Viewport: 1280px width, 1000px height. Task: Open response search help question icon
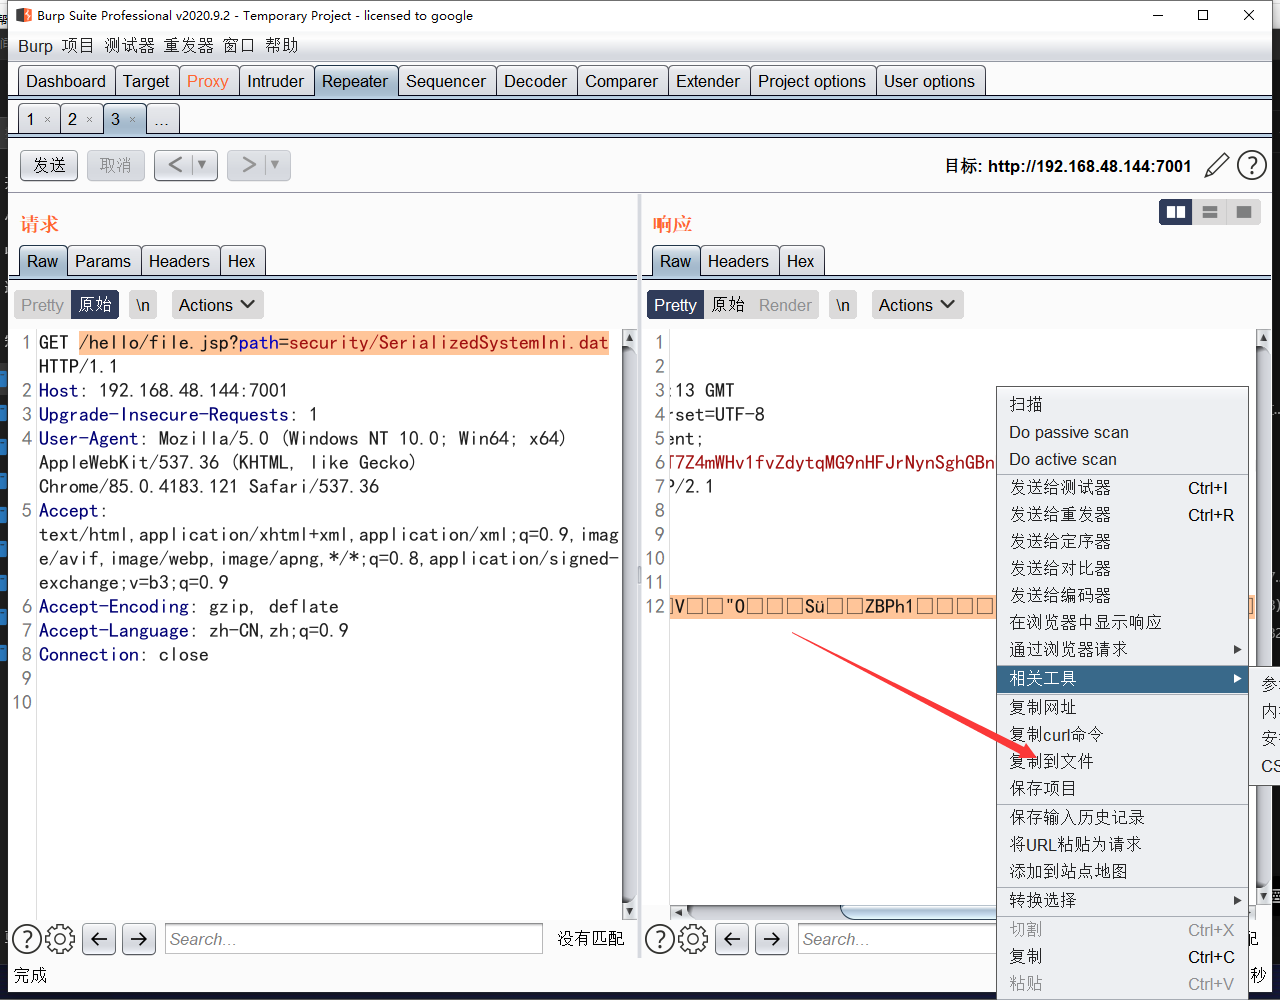[659, 939]
